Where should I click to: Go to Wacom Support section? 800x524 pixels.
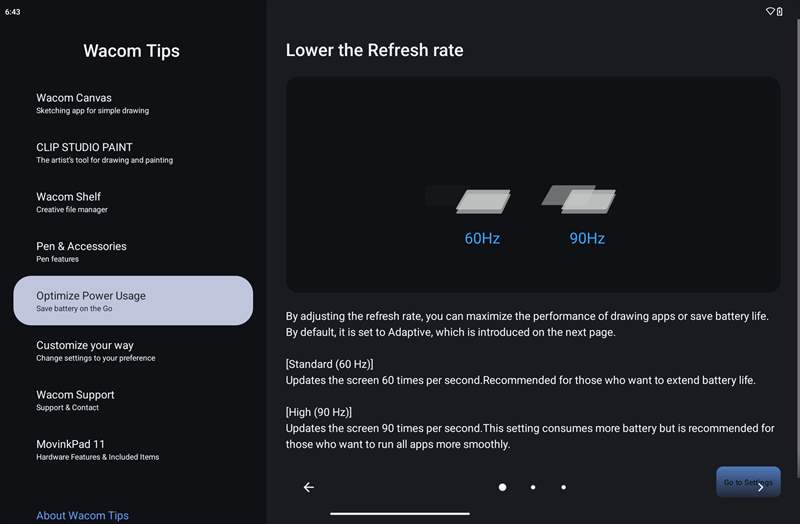(133, 400)
